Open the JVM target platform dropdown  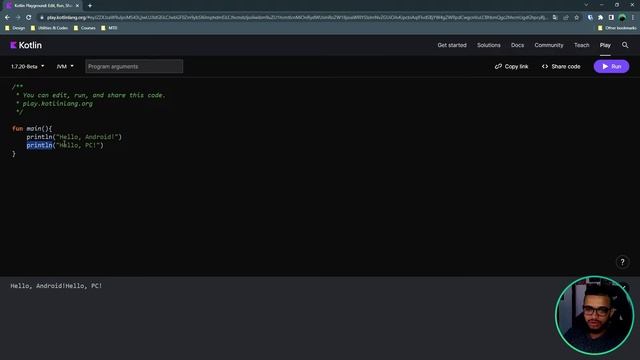[x=65, y=67]
